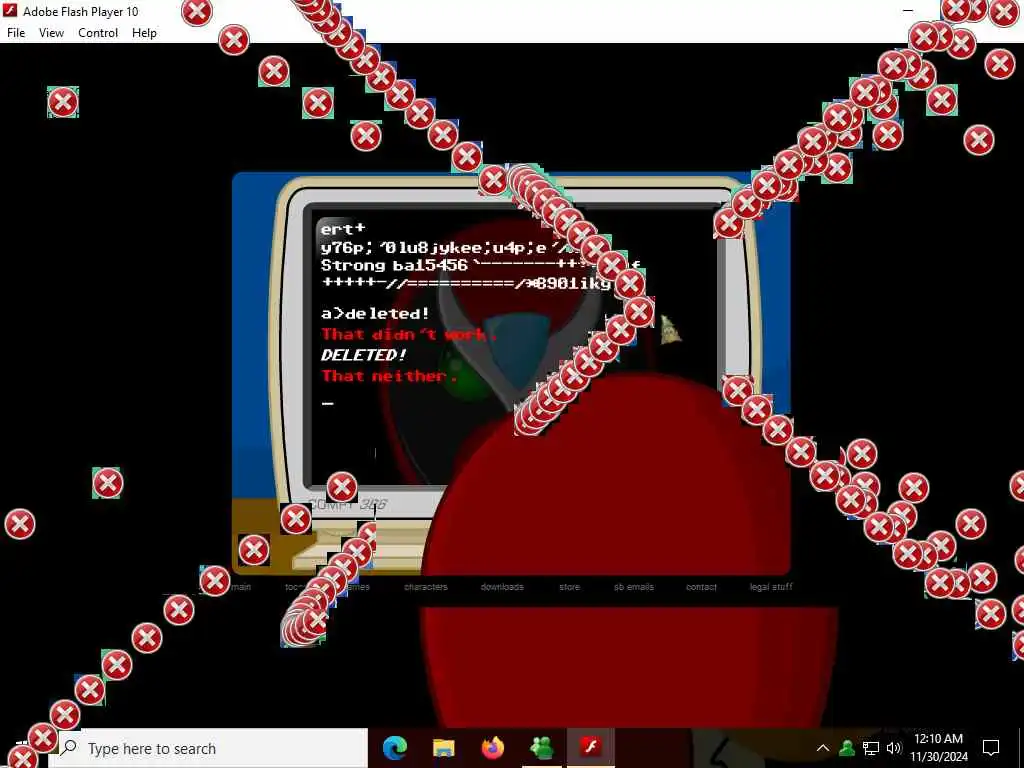
Task: Open the 'sb emails' navigation link
Action: pos(633,586)
